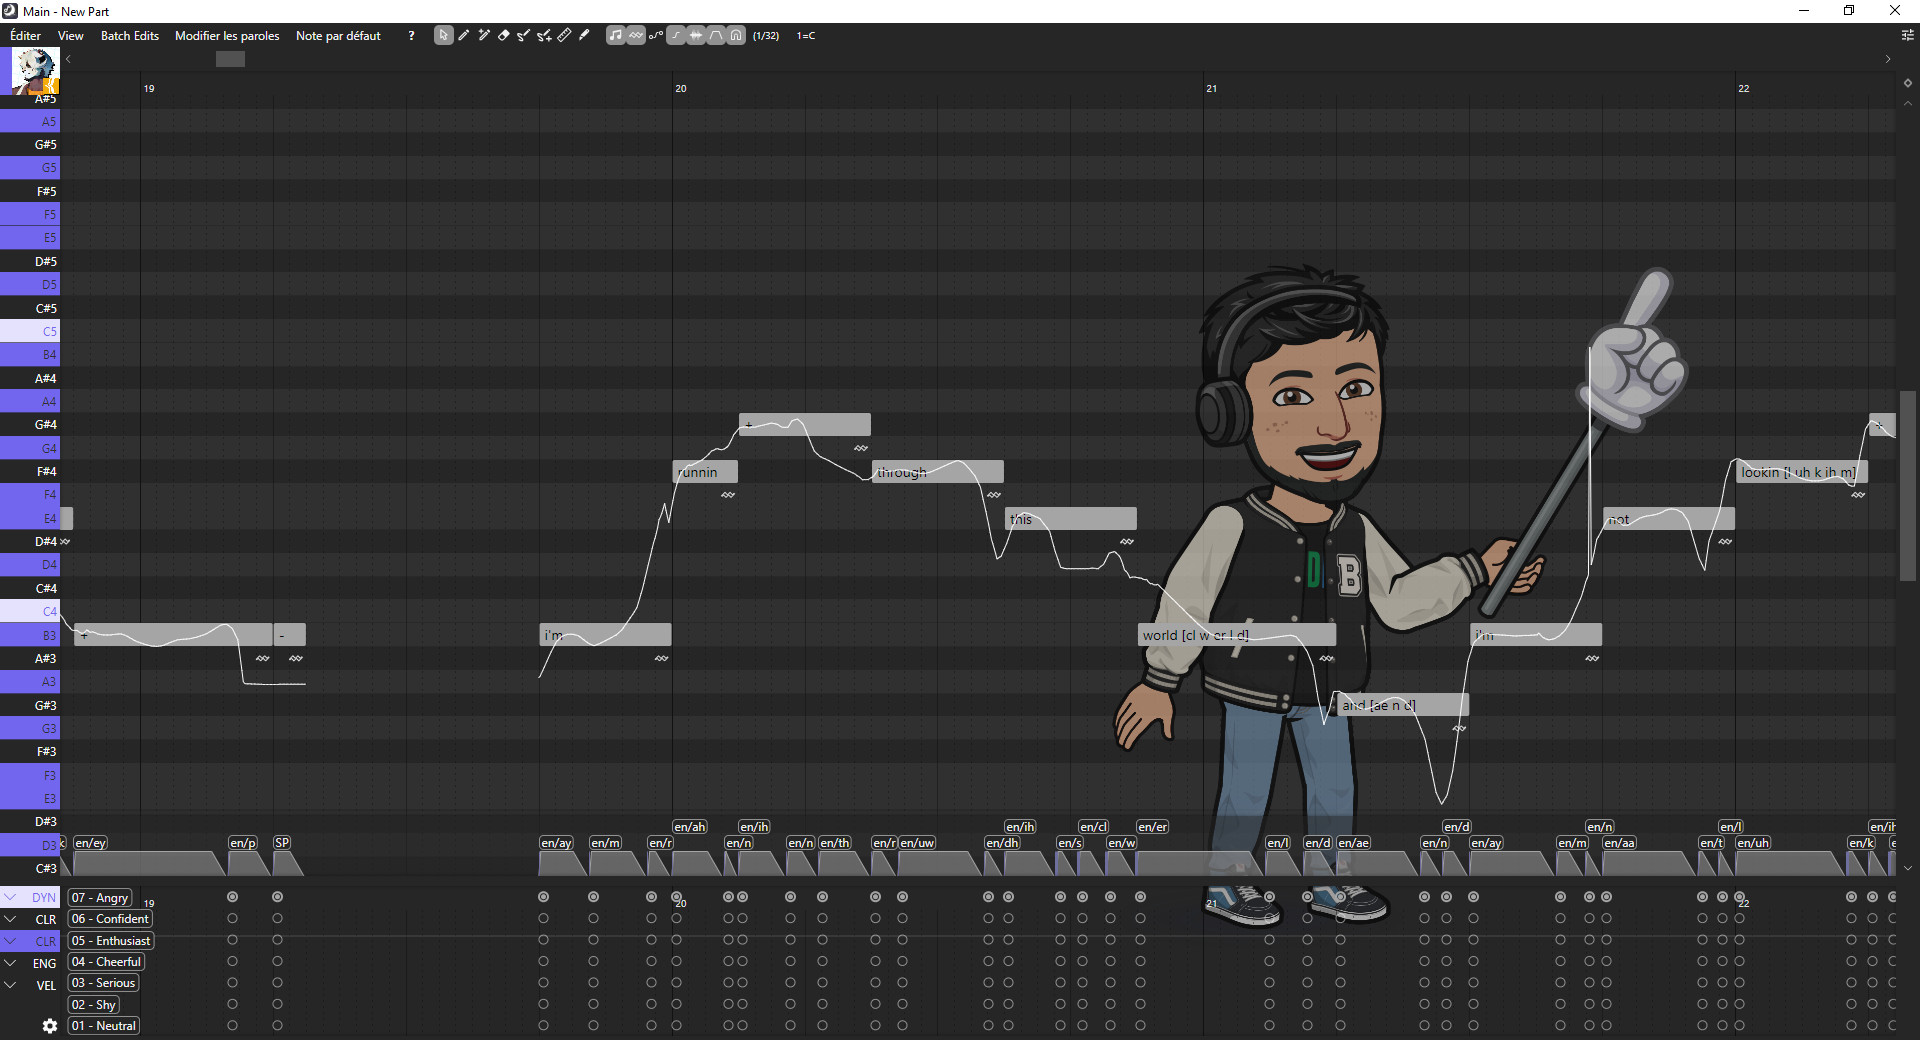Screen dimensions: 1920x1040
Task: Expand the VEL expression selector
Action: pyautogui.click(x=10, y=985)
